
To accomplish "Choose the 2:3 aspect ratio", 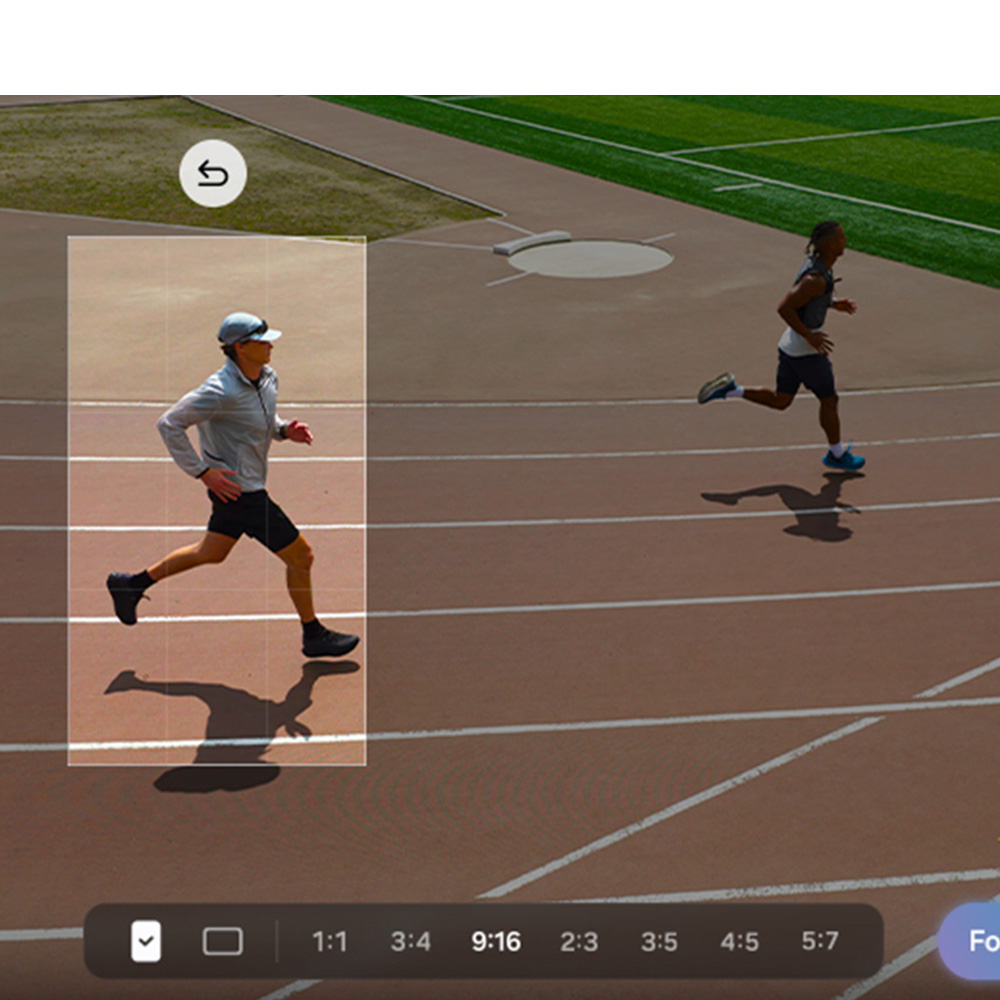I will (579, 941).
